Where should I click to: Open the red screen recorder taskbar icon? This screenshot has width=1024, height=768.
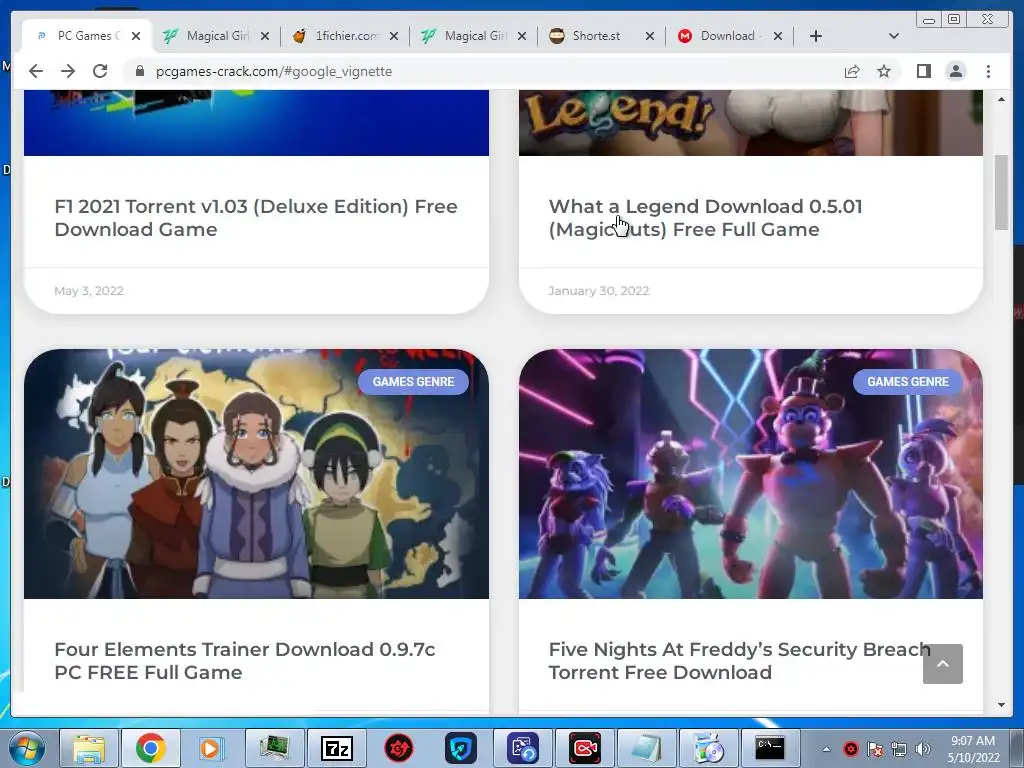[584, 748]
